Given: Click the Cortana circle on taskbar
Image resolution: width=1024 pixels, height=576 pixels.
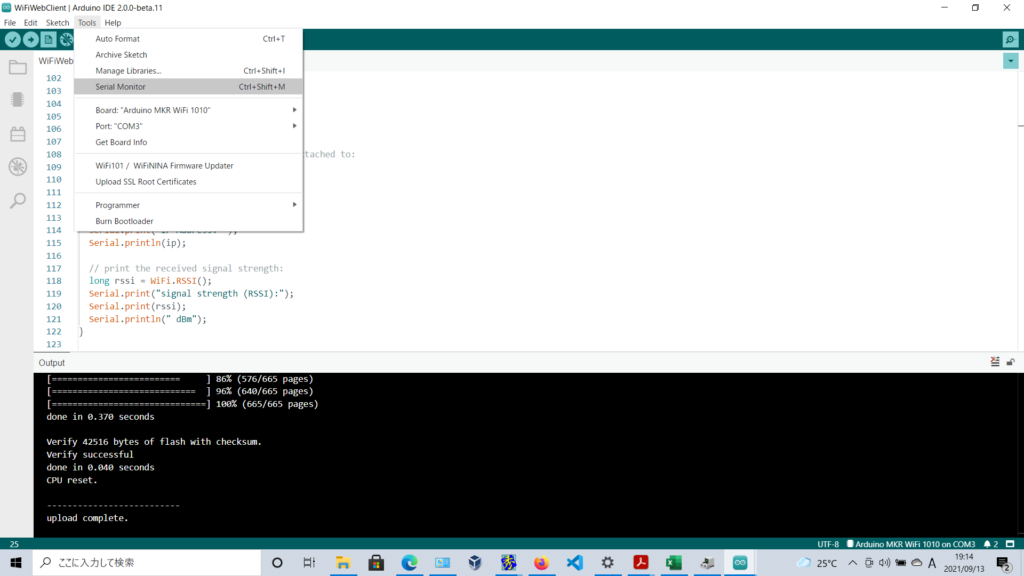Looking at the screenshot, I should tap(277, 562).
